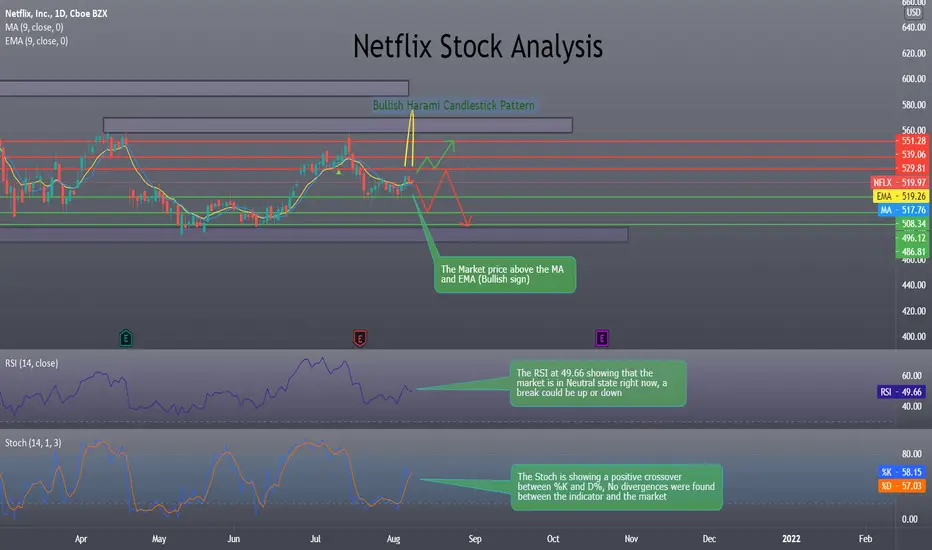Click the 529.81 red price label
The width and height of the screenshot is (932, 550).
912,168
